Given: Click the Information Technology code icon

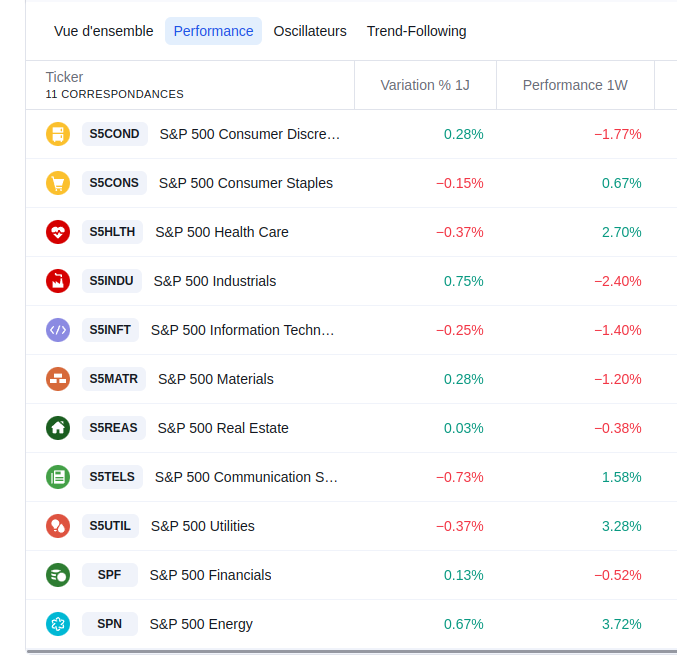Looking at the screenshot, I should click(x=58, y=330).
